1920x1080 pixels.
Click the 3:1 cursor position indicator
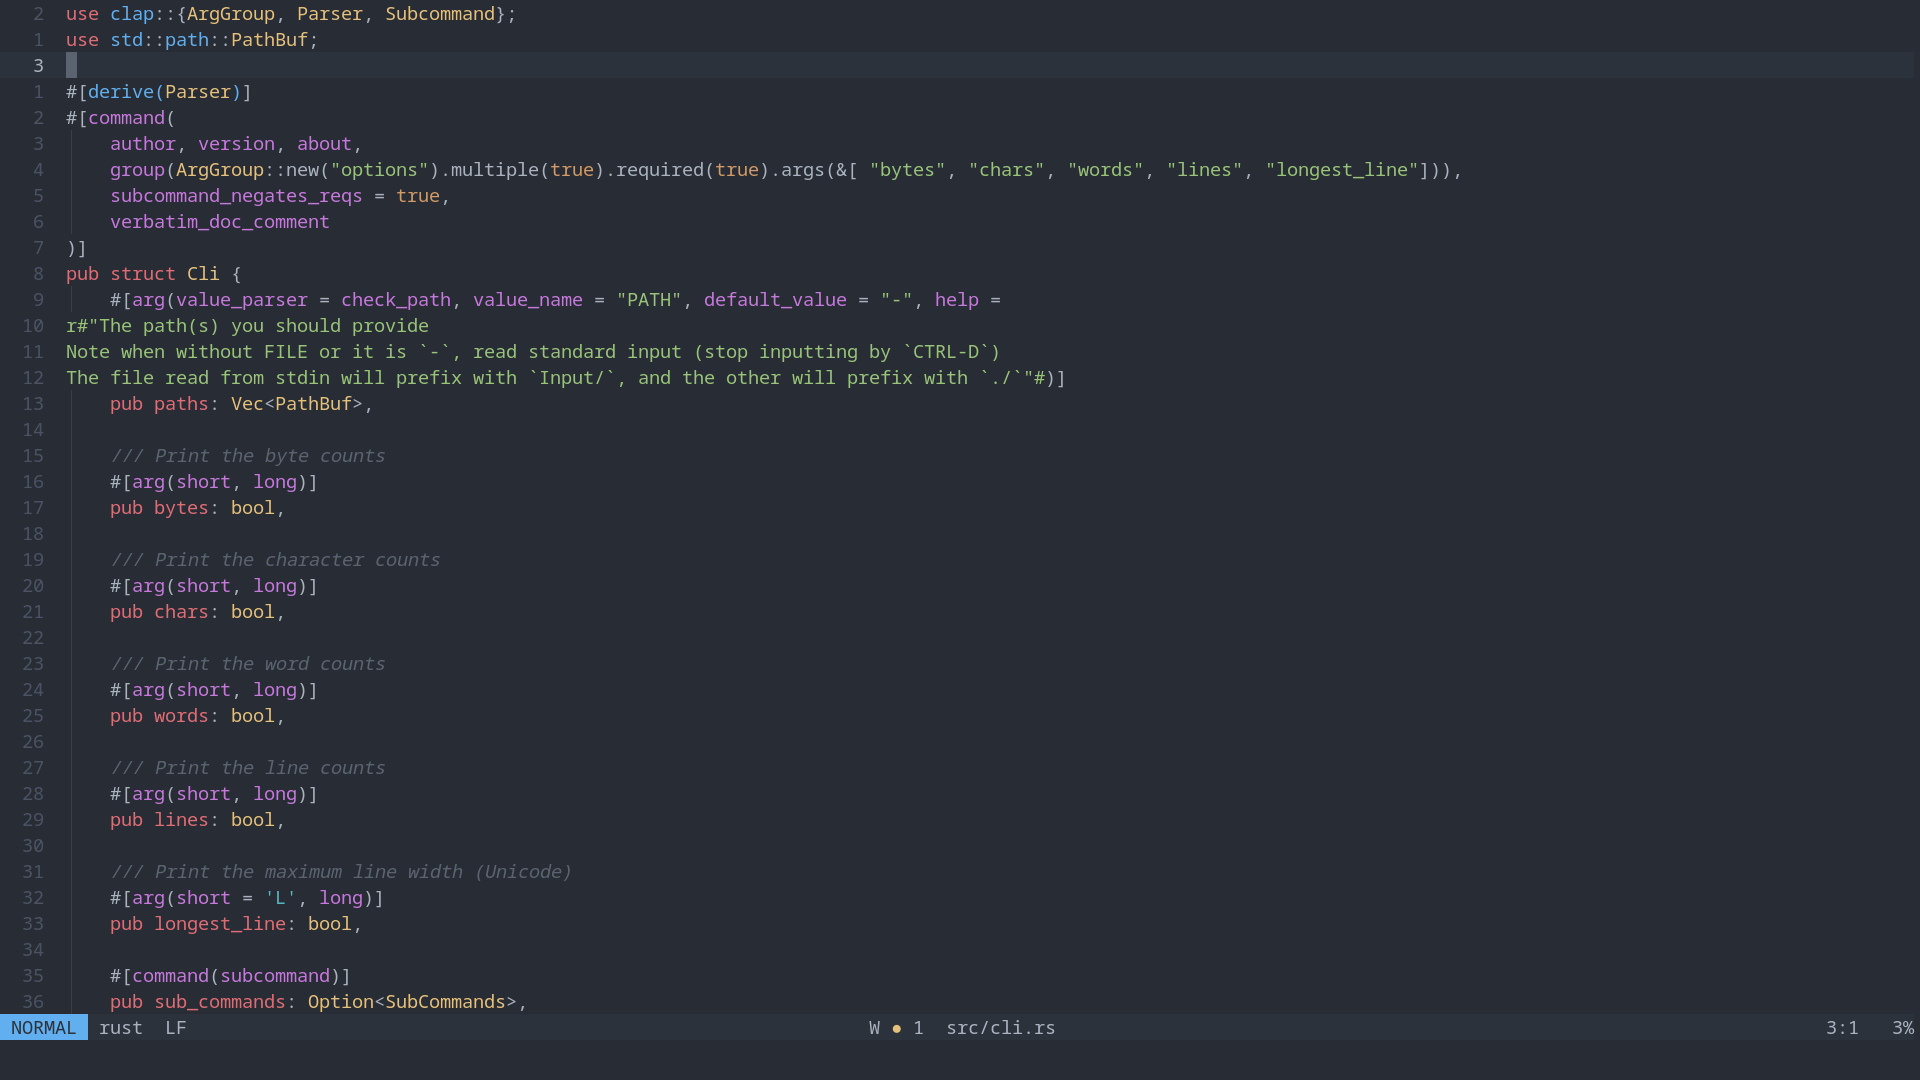point(1841,1028)
